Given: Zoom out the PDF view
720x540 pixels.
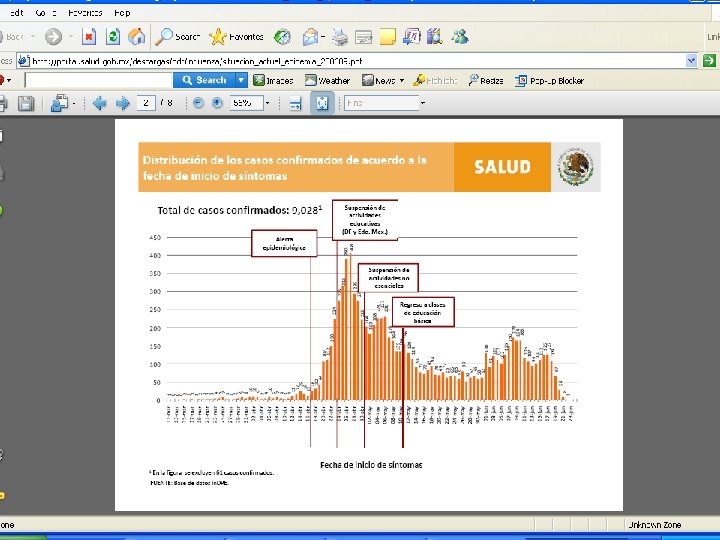Looking at the screenshot, I should tap(198, 103).
